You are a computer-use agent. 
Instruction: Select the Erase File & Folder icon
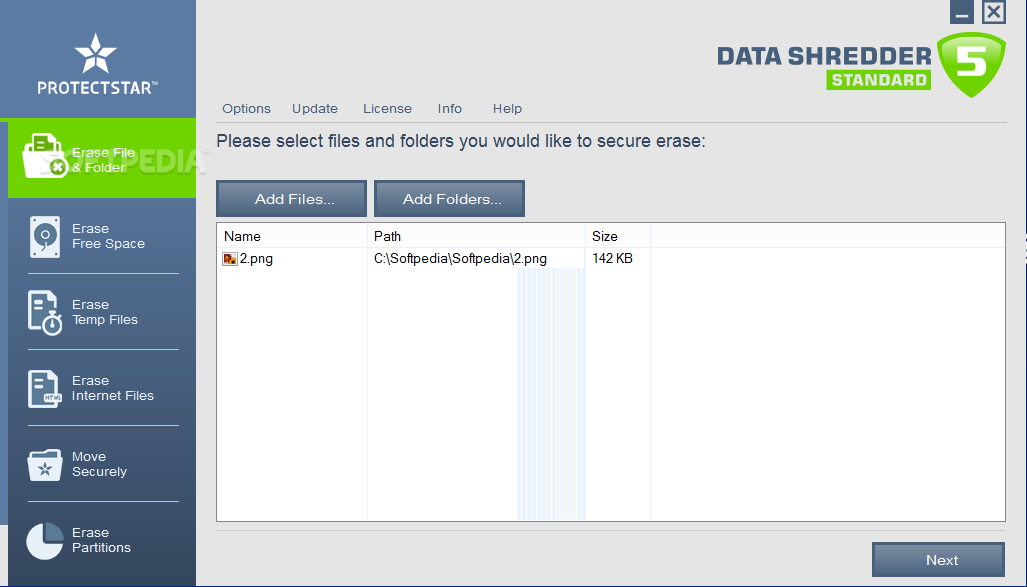pos(45,156)
